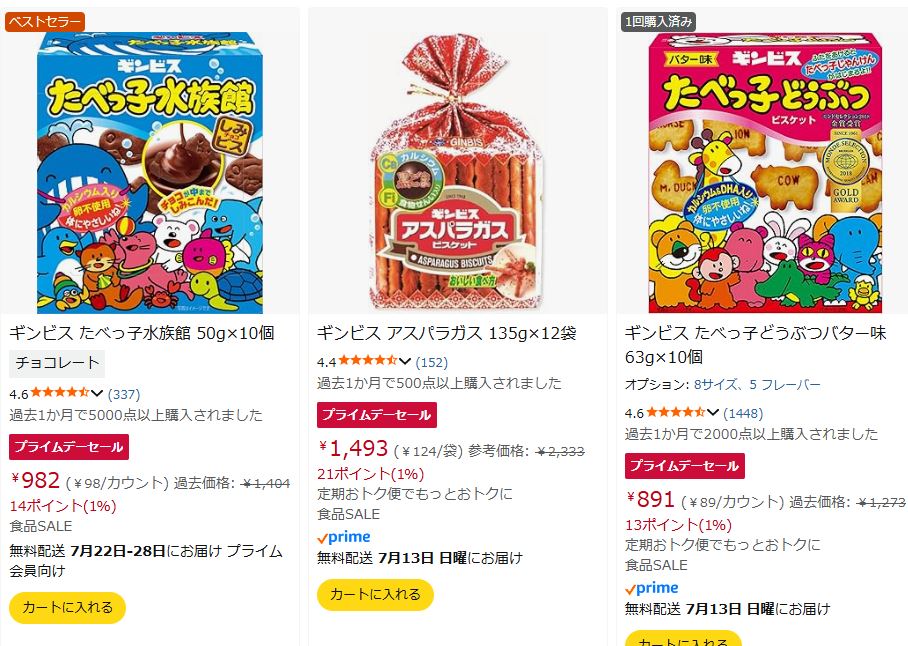Click the ギンビス たべっ子水族館 50g×10個 title
Viewport: 908px width, 646px height.
click(x=142, y=333)
